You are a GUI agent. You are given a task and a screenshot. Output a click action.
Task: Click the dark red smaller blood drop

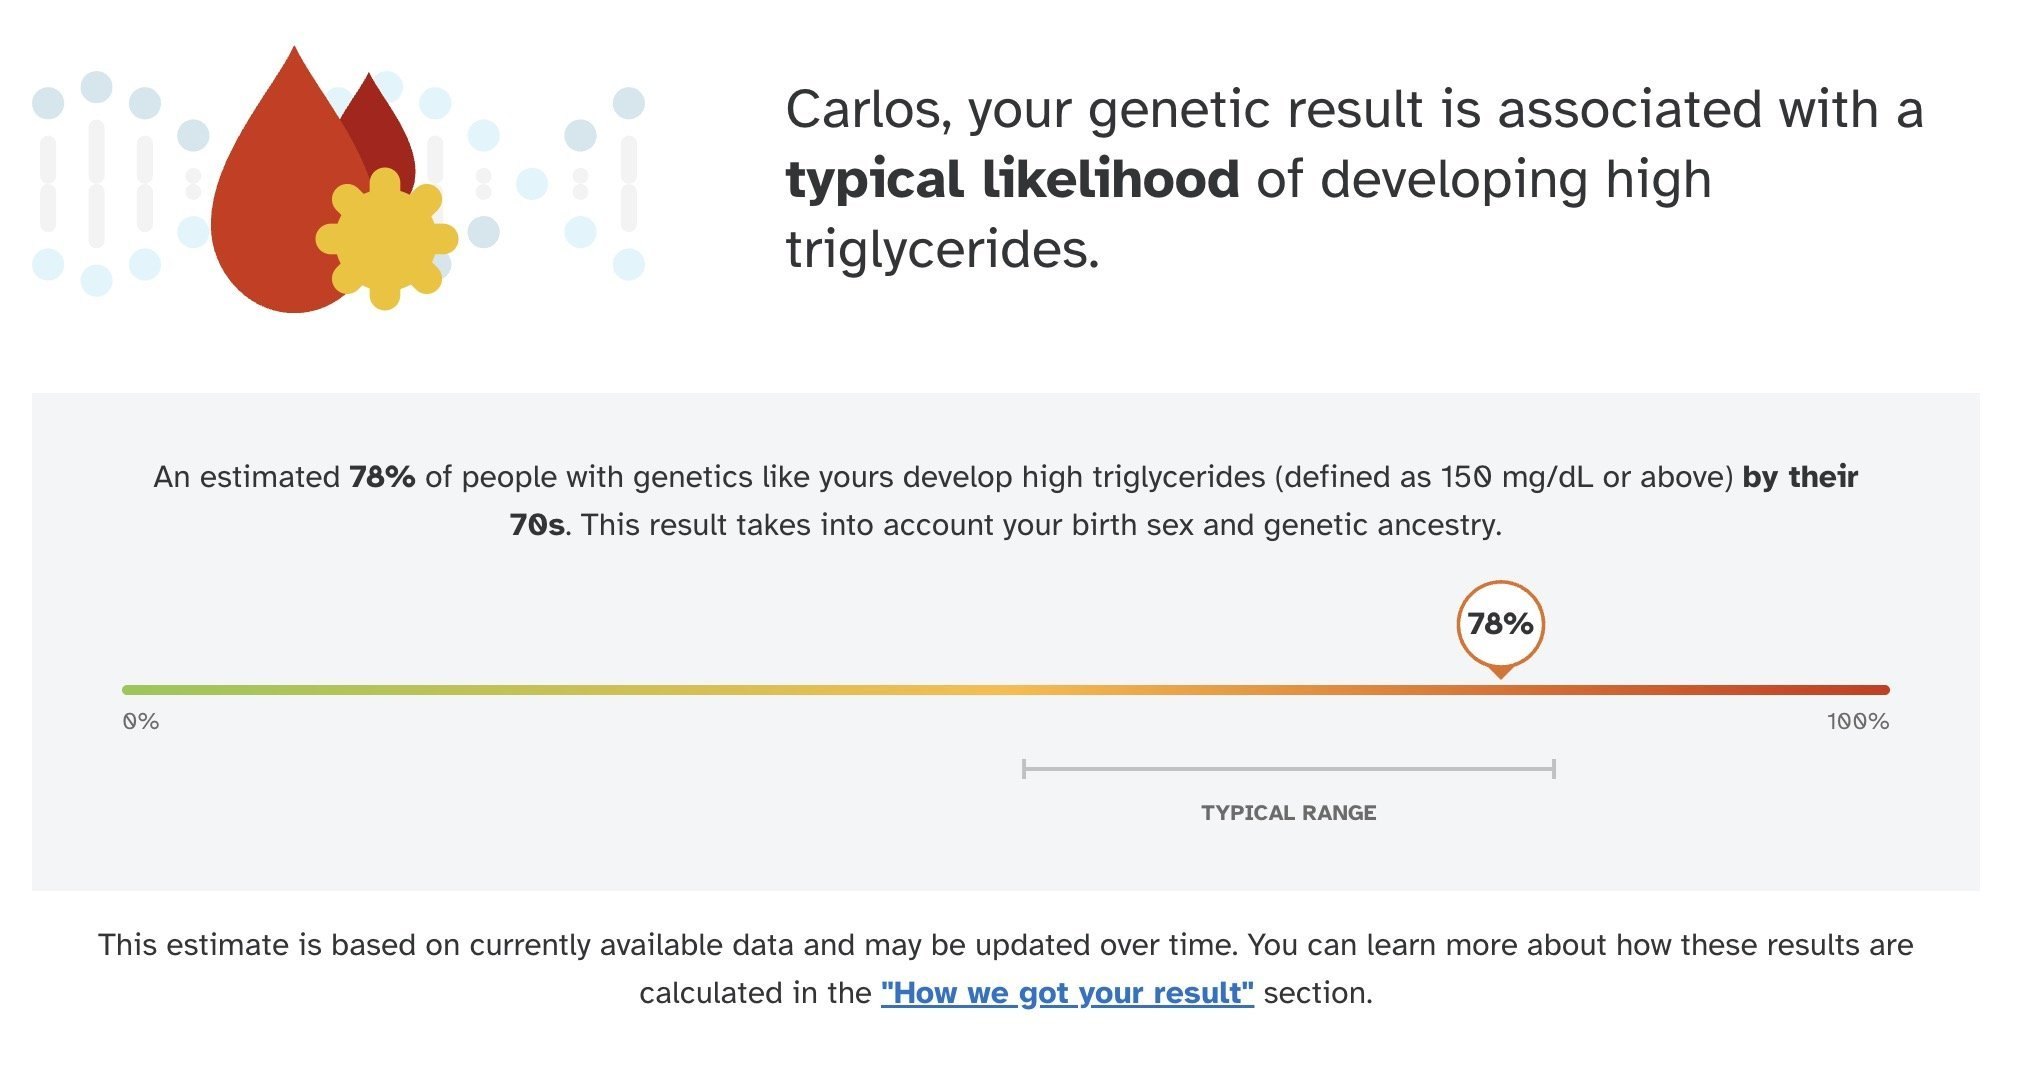tap(383, 130)
